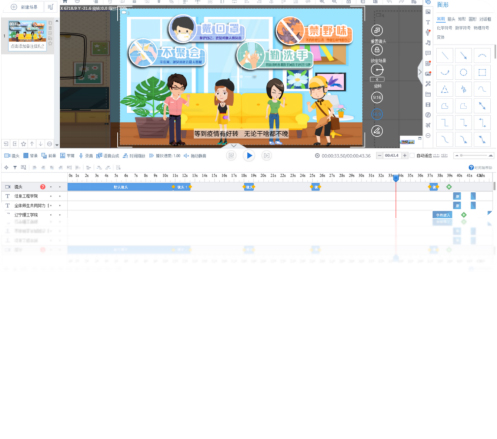Expand the canvas bottom chevron handle
This screenshot has height=439, width=497.
coord(234,146)
